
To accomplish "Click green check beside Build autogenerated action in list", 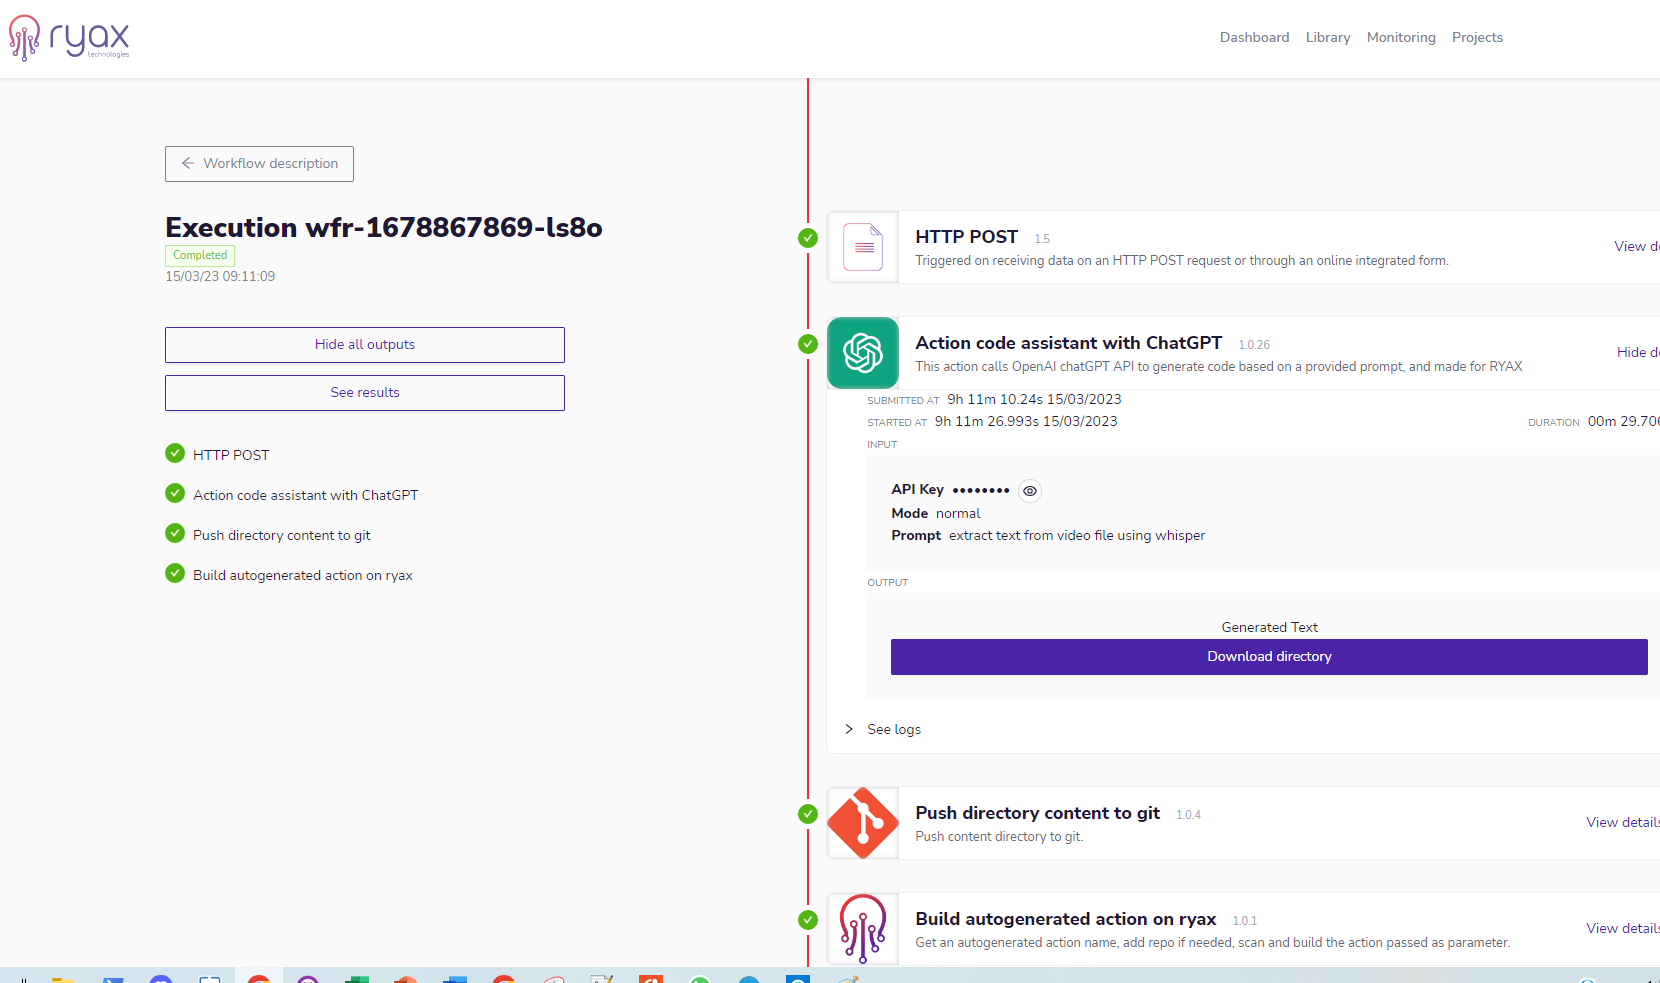I will pyautogui.click(x=175, y=573).
